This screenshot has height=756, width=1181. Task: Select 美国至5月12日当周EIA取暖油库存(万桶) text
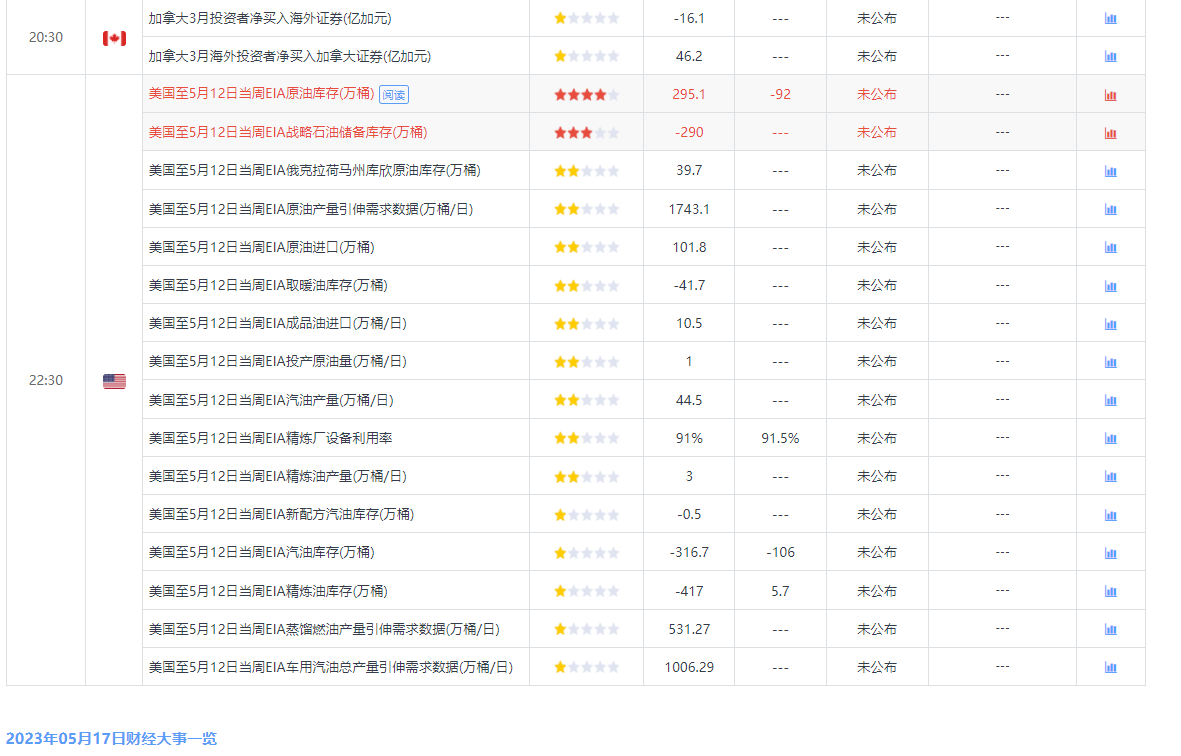(268, 285)
